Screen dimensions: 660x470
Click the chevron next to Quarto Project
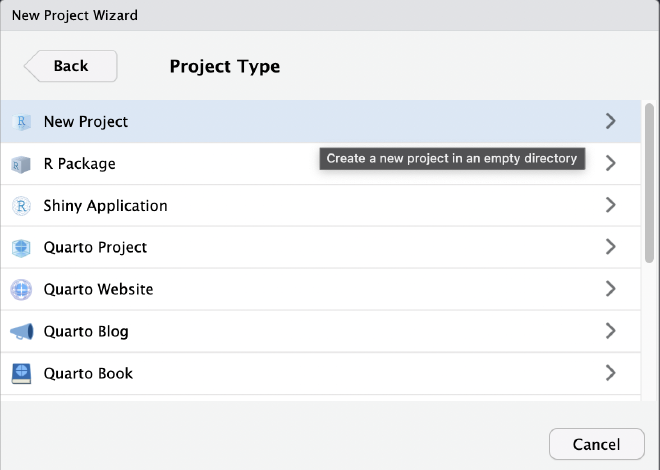pos(611,248)
